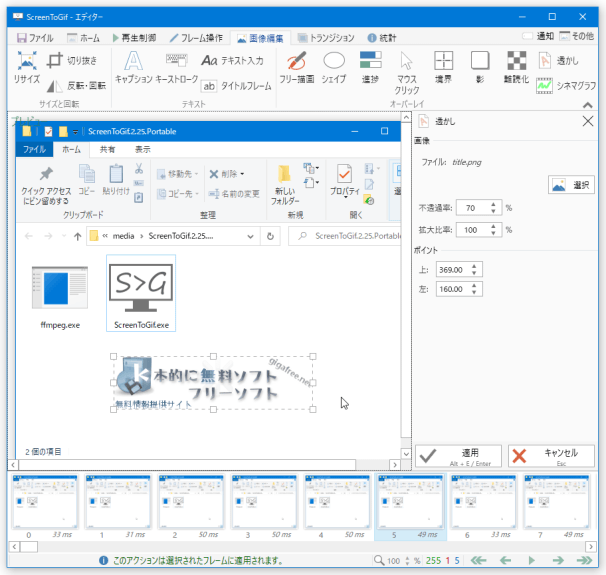Select the マウスクリック (Mouse click) overlay
606x575 pixels.
tap(407, 70)
